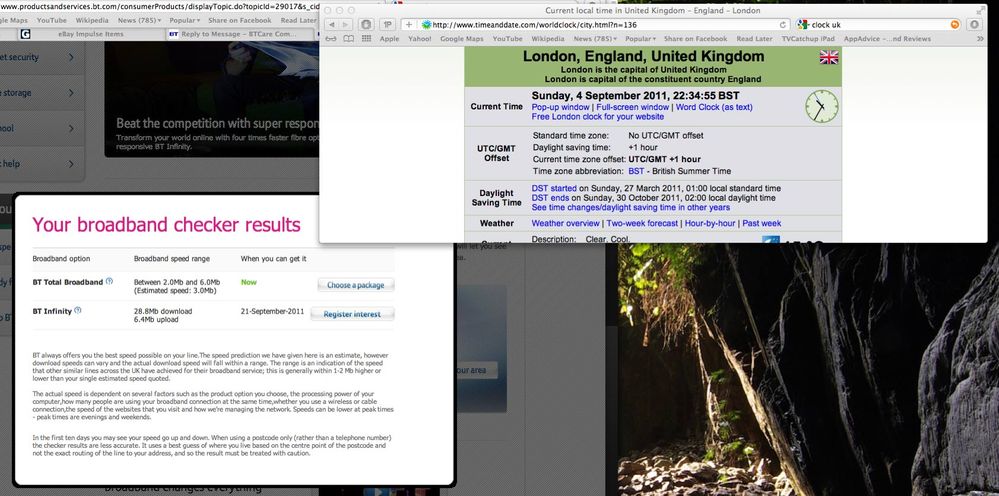
Task: Click the plus add-bookmark button
Action: 408,24
